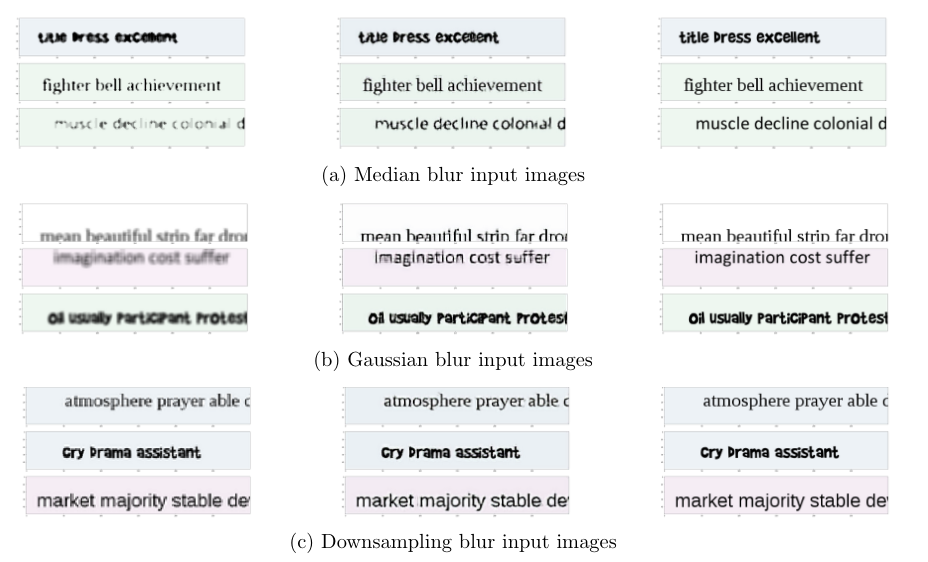Select the moderately blurred 'imagination cost suffer' image
The image size is (928, 562).
click(x=455, y=267)
